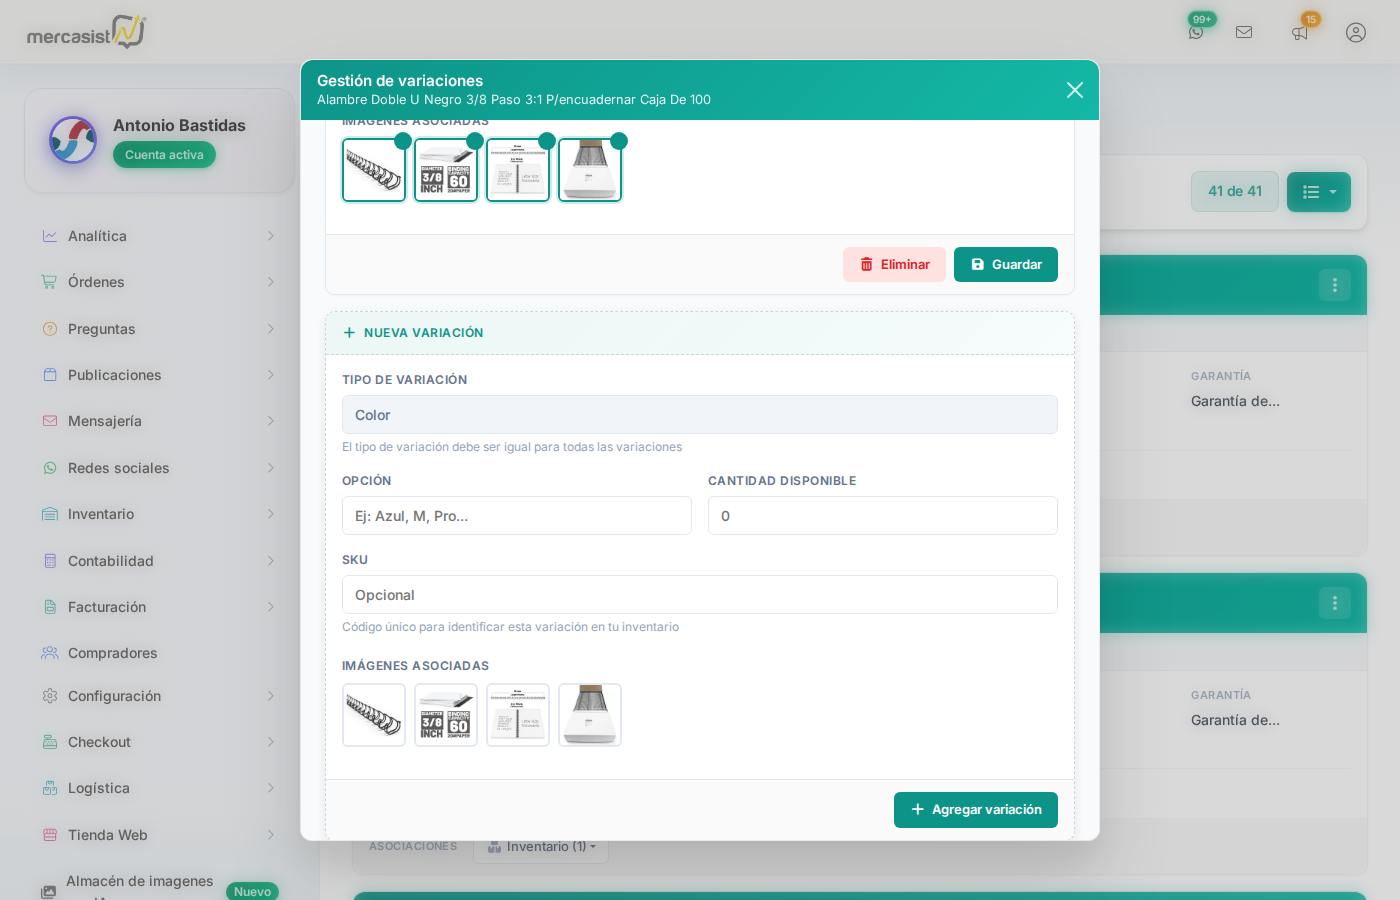Go to Compradores in the sidebar
The height and width of the screenshot is (900, 1400).
pos(112,653)
